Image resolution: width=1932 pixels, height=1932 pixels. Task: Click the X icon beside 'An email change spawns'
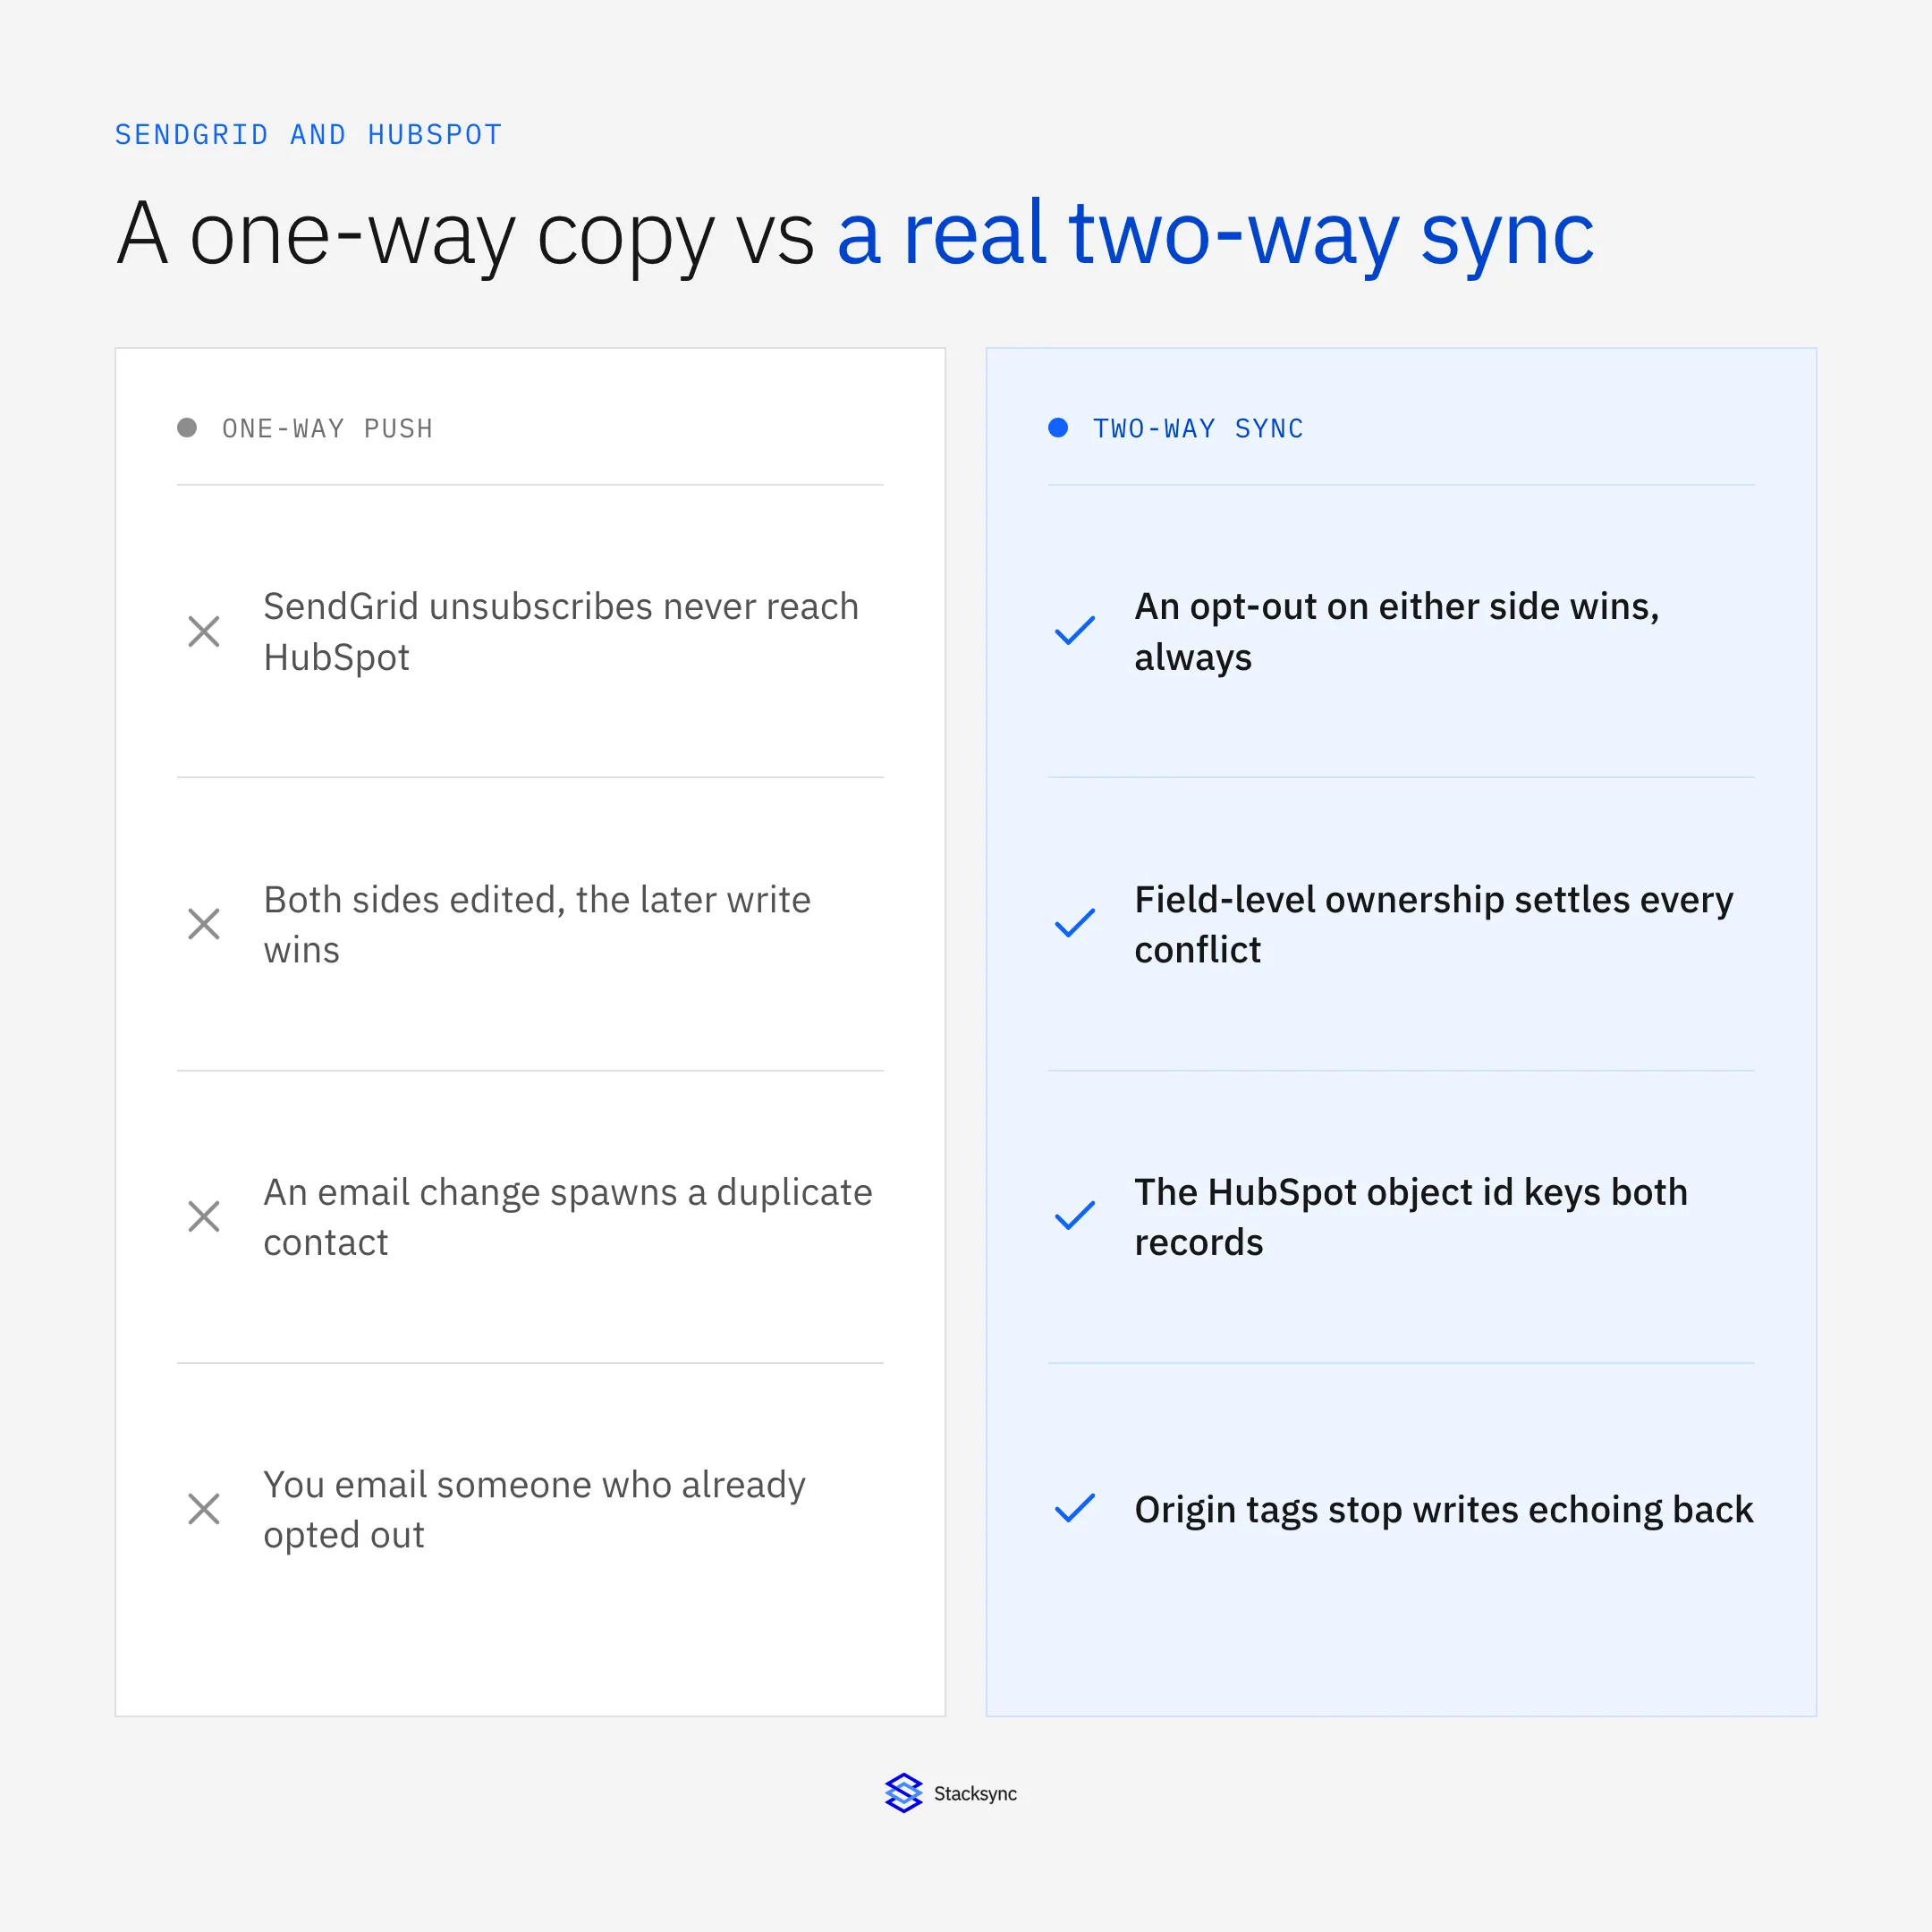tap(204, 1216)
